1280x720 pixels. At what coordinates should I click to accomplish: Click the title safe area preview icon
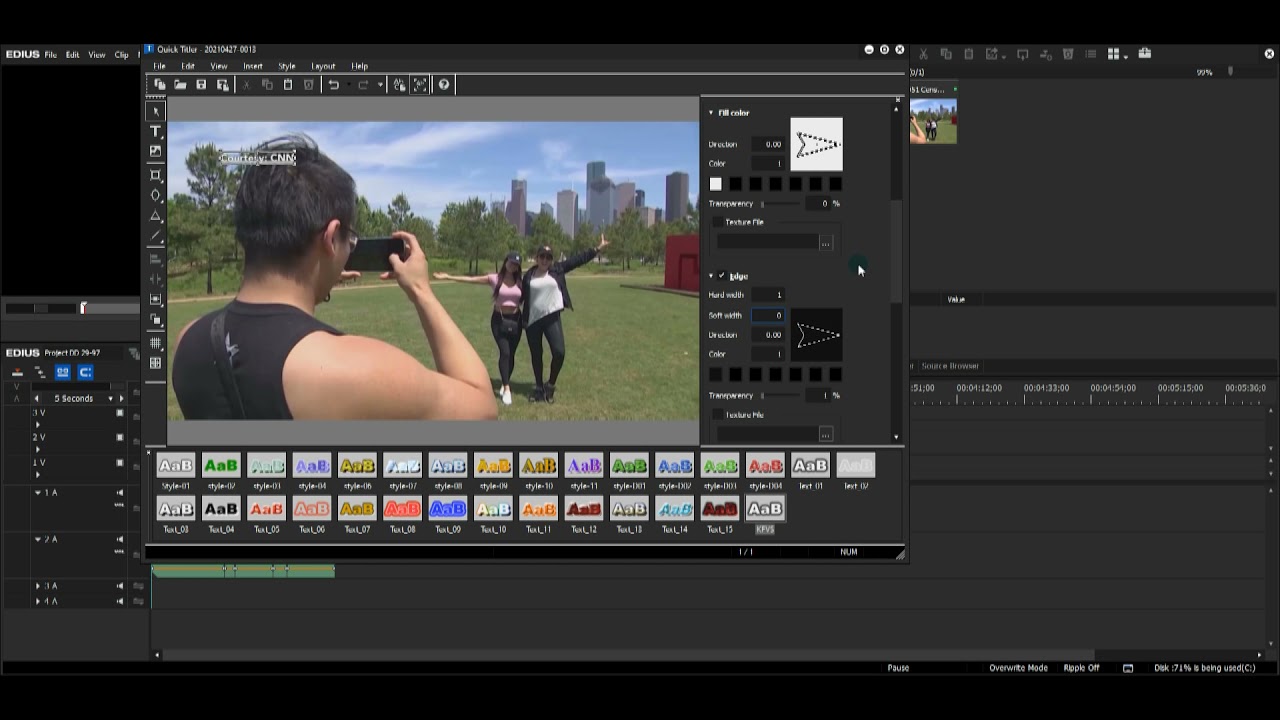pyautogui.click(x=421, y=85)
